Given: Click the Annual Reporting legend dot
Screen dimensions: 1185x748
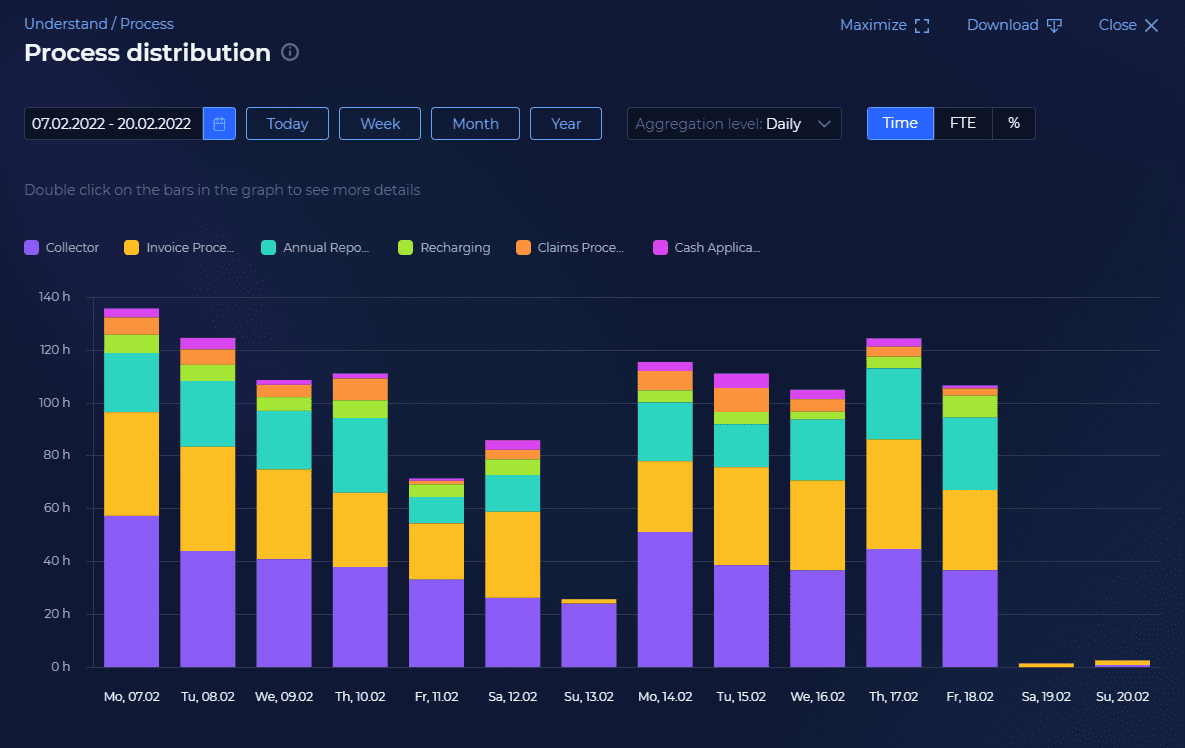Looking at the screenshot, I should click(x=267, y=247).
